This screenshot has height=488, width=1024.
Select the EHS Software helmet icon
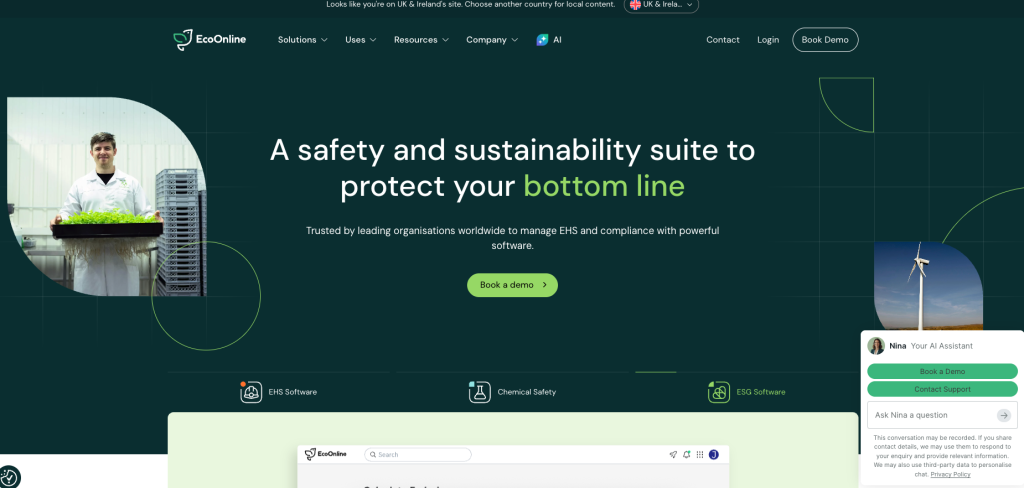[251, 392]
